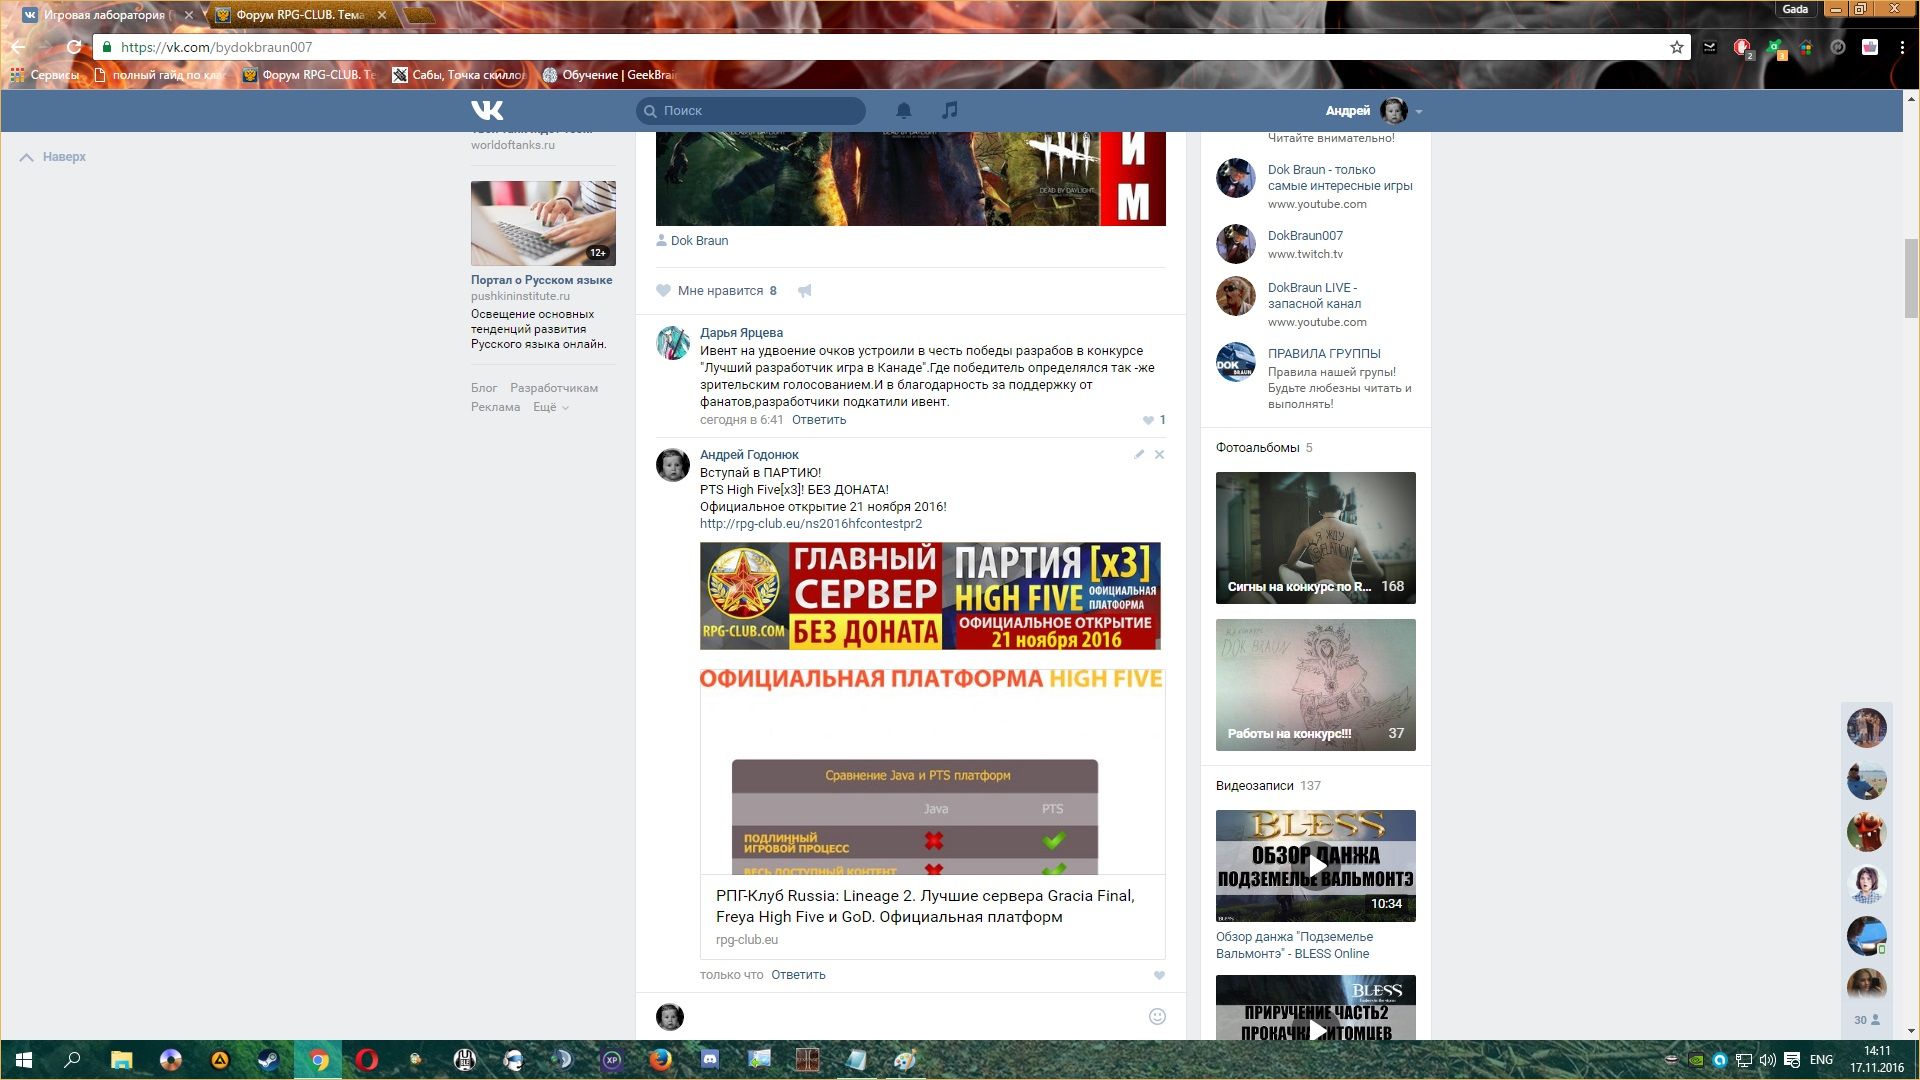Open the emoji smiley picker in comment box
This screenshot has width=1920, height=1080.
1157,1016
